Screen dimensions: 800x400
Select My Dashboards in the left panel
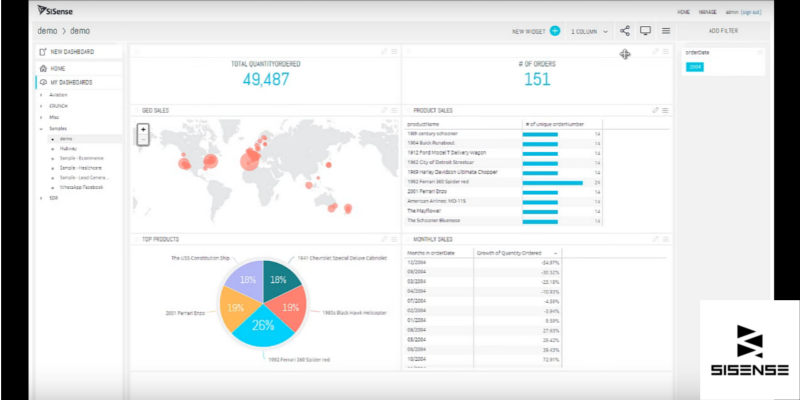pyautogui.click(x=70, y=82)
